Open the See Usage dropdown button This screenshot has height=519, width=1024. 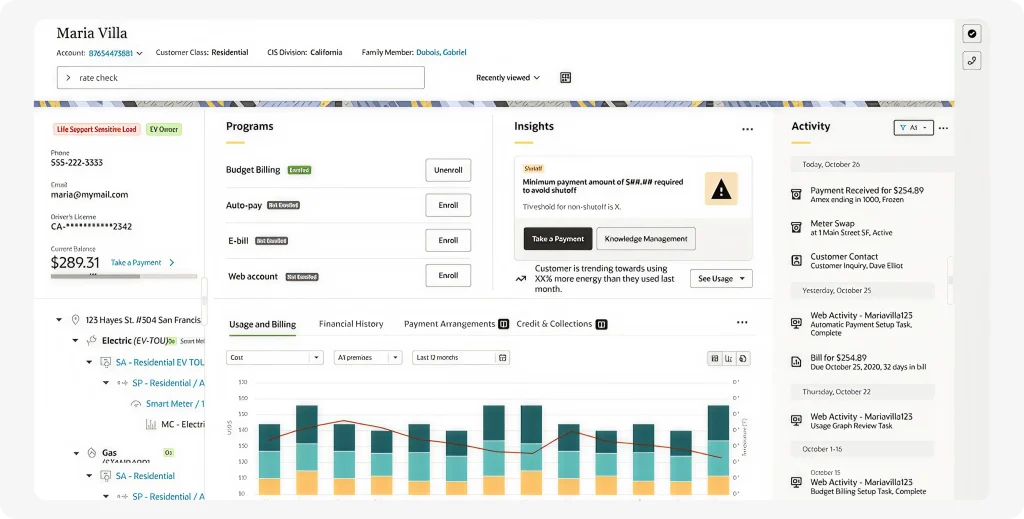click(x=721, y=279)
